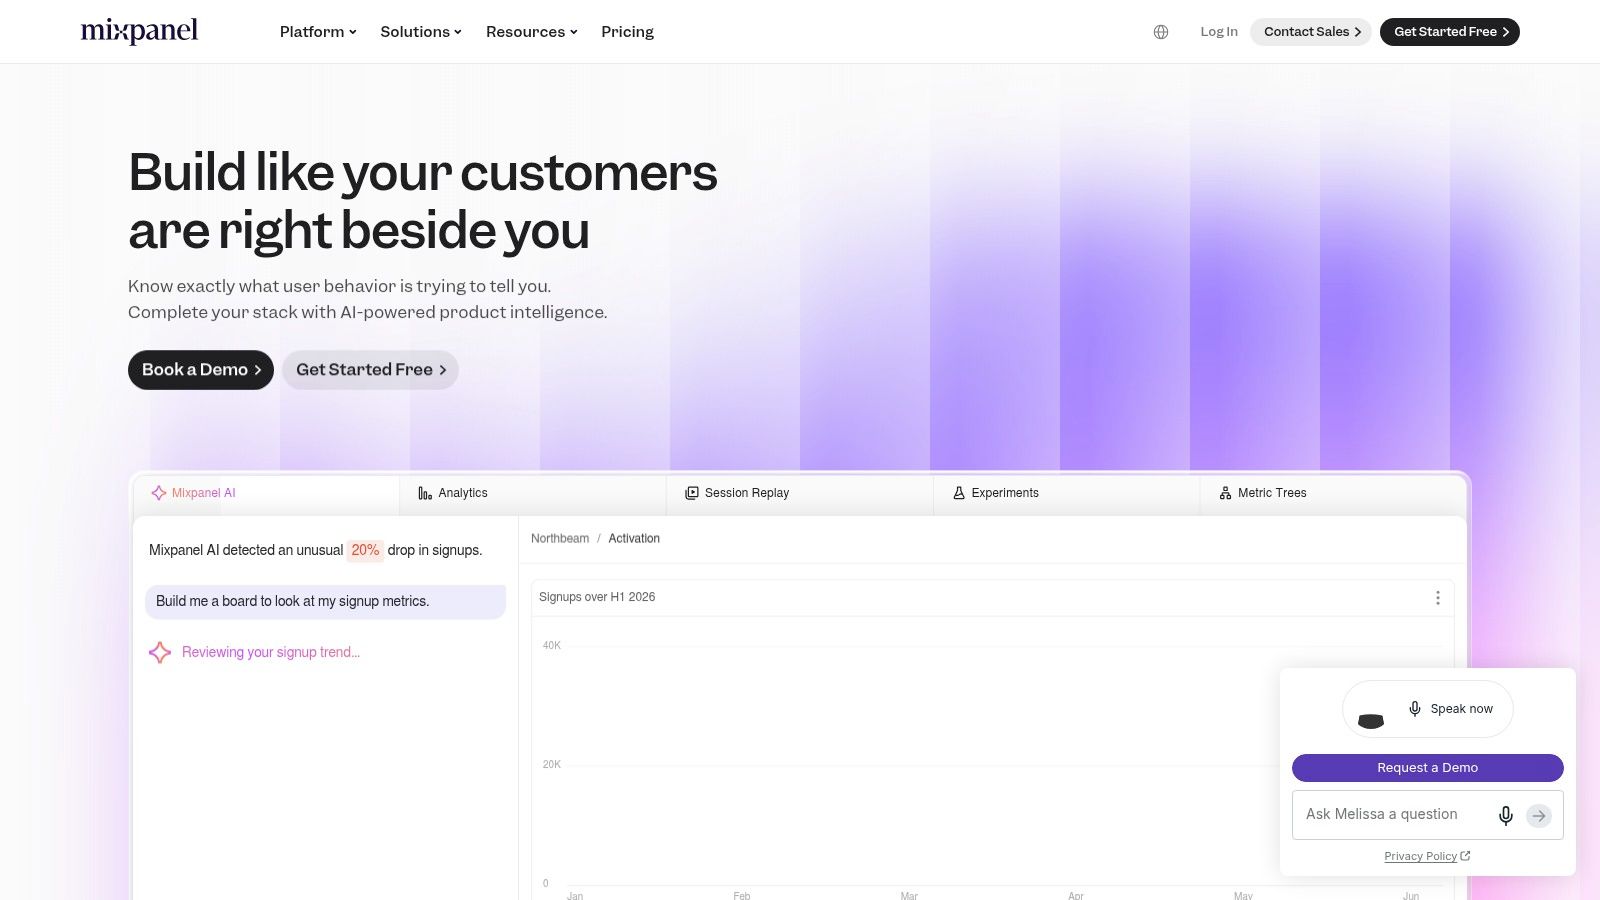Click the Session Replay icon
Viewport: 1600px width, 900px height.
pyautogui.click(x=692, y=493)
